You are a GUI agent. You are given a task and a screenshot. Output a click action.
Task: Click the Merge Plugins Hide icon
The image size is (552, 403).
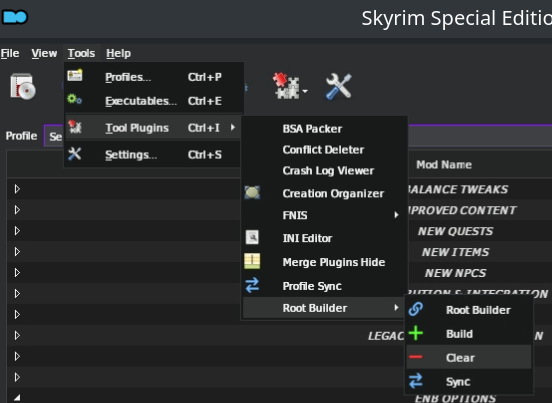252,262
